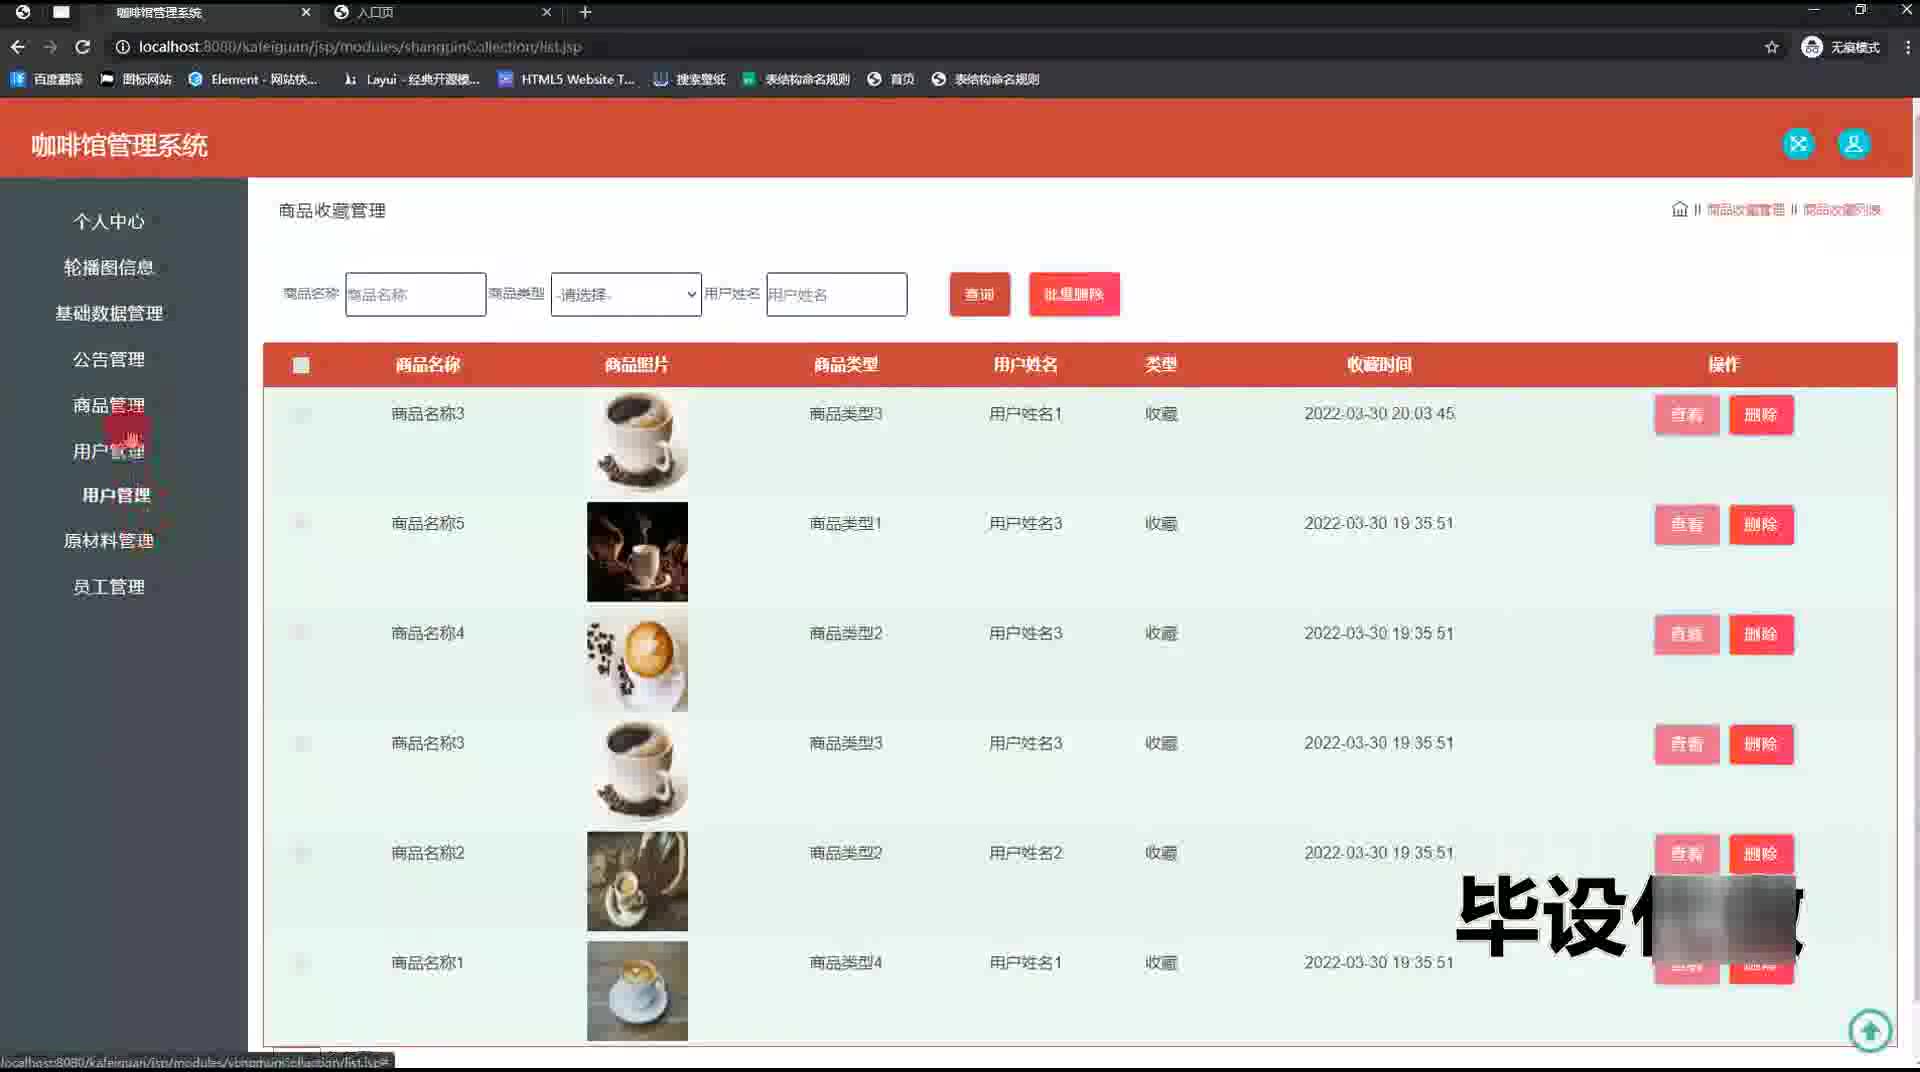This screenshot has width=1920, height=1072.
Task: Click the 咖啡馆管理系统 header title
Action: pyautogui.click(x=119, y=145)
